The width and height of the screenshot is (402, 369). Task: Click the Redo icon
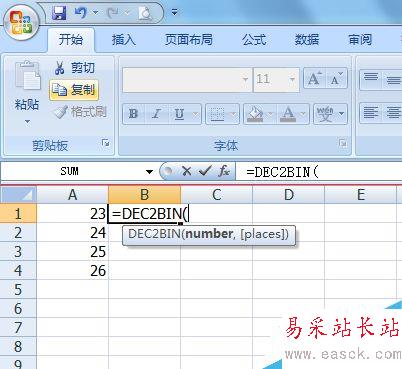tap(113, 13)
